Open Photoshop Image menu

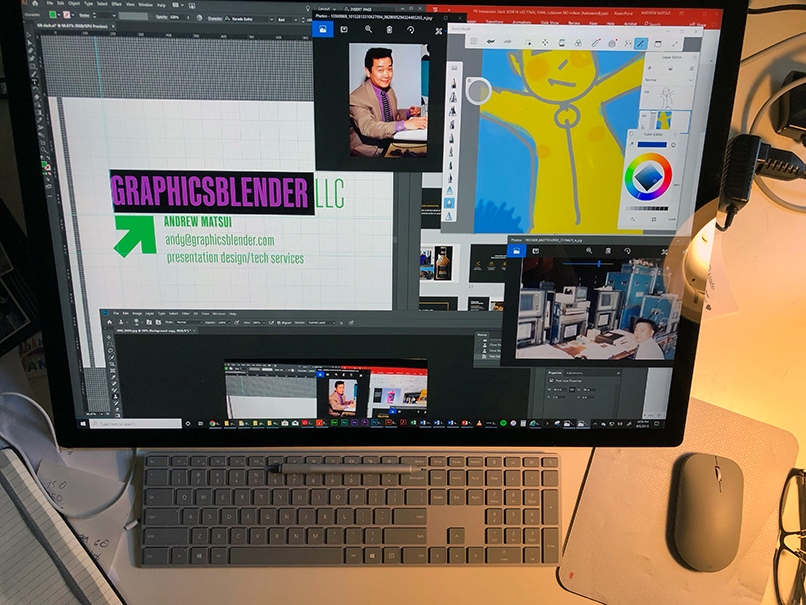click(x=137, y=313)
